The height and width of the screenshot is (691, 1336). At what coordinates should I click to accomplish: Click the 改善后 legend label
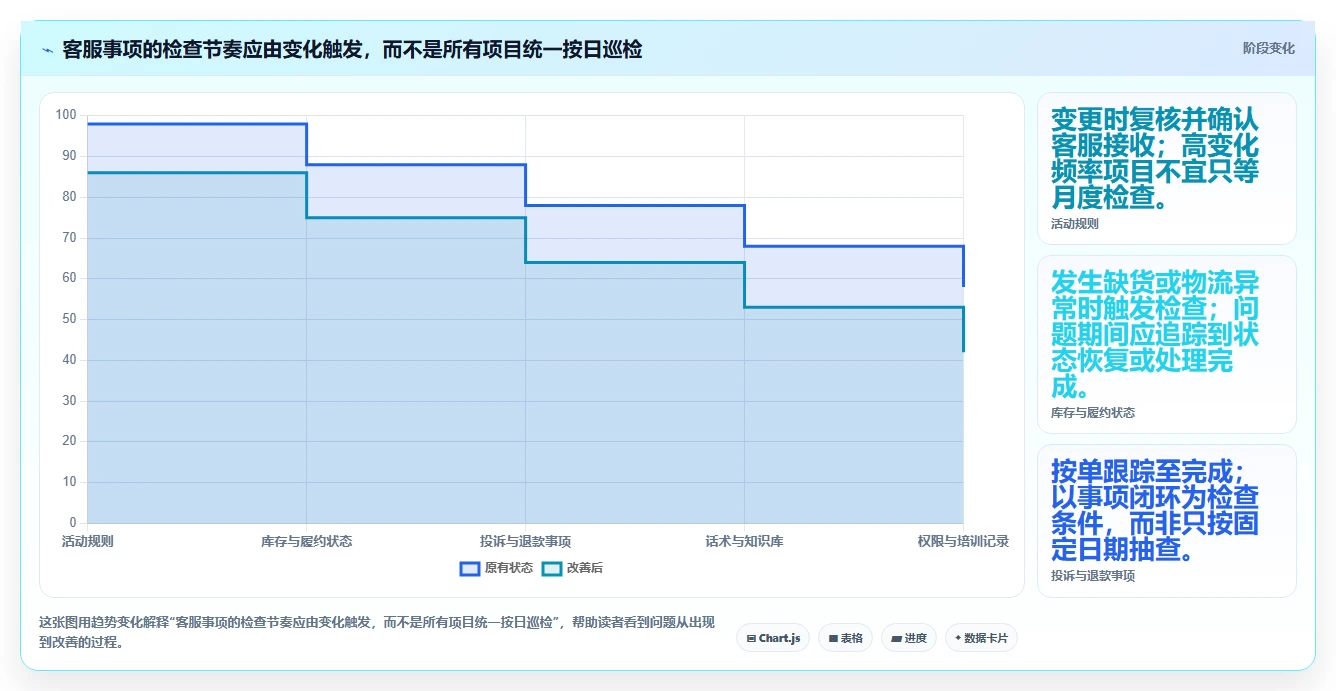pos(585,568)
